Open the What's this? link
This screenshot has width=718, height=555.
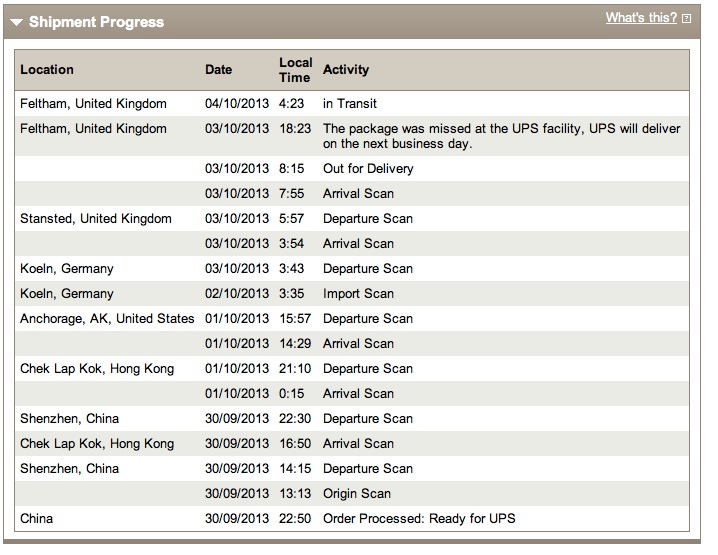coord(641,18)
